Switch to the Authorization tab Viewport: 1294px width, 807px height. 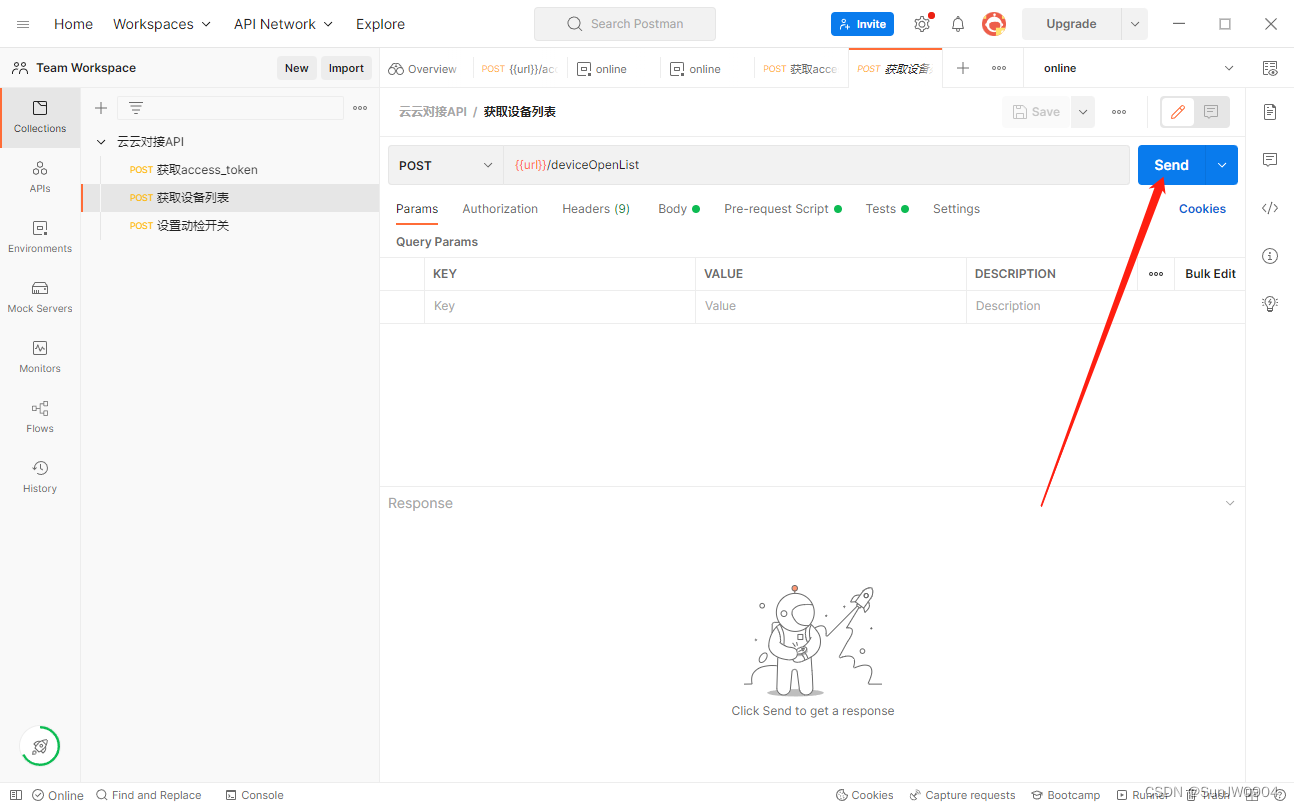[x=500, y=209]
